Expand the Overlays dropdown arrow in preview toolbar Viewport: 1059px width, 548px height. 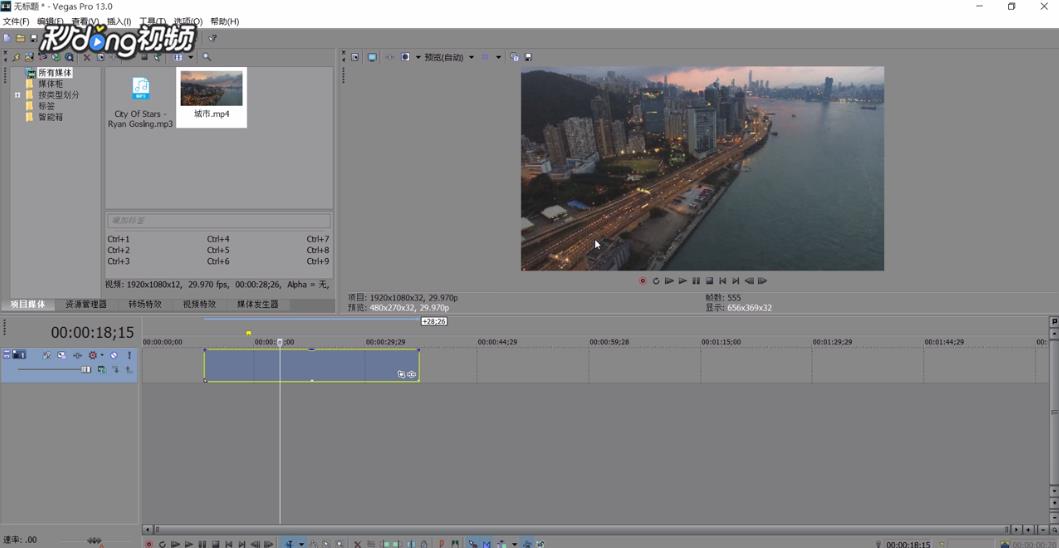[x=498, y=57]
